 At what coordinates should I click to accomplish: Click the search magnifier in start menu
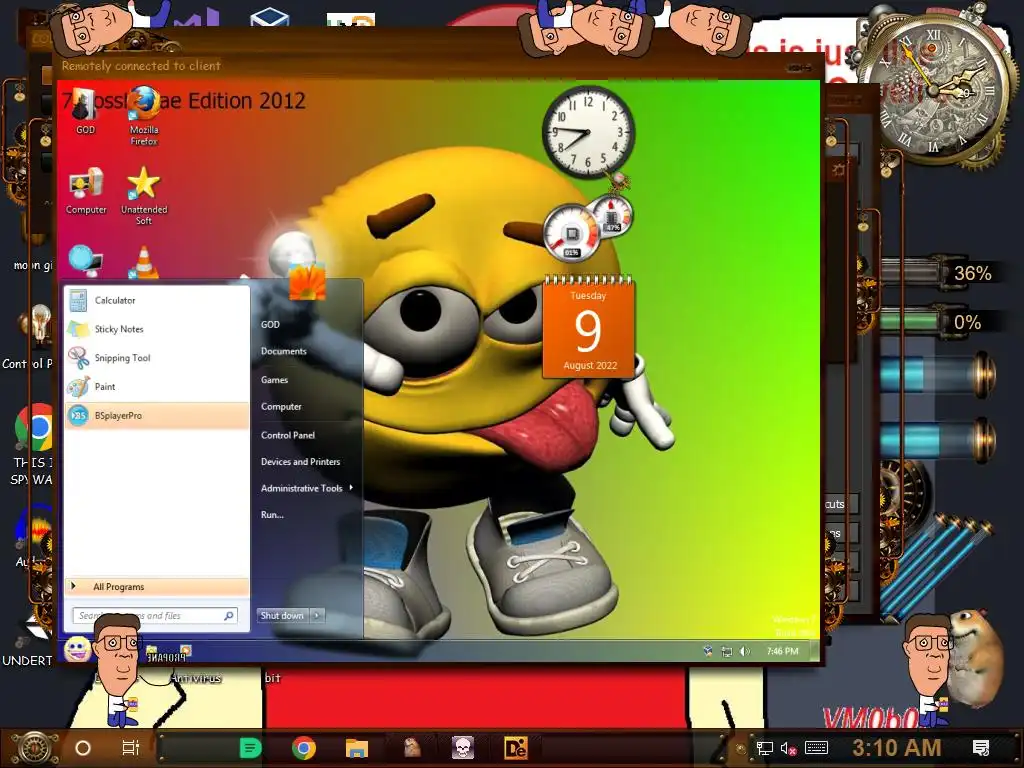[x=229, y=616]
